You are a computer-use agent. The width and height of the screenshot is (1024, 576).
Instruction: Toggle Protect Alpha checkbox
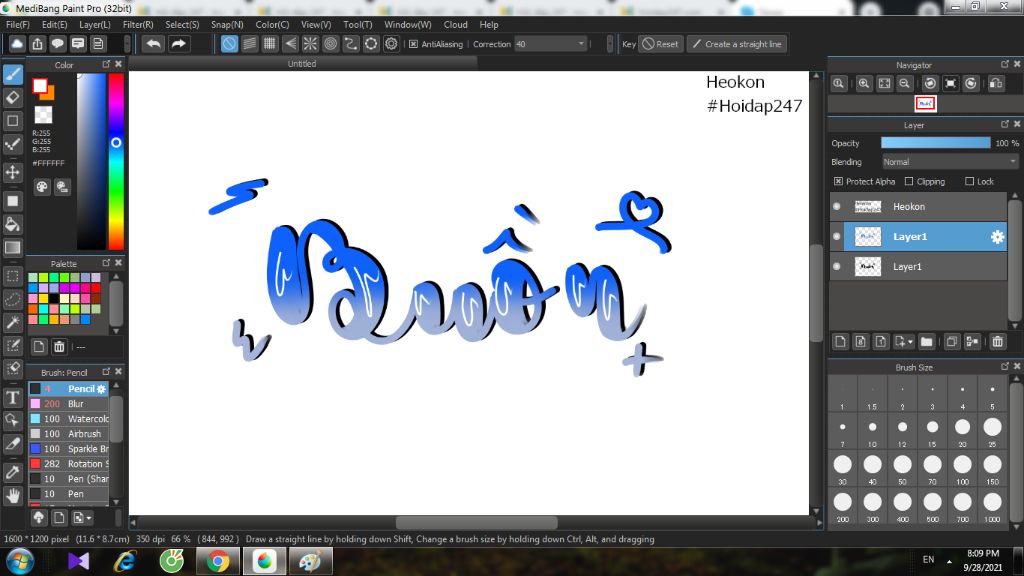click(x=838, y=182)
